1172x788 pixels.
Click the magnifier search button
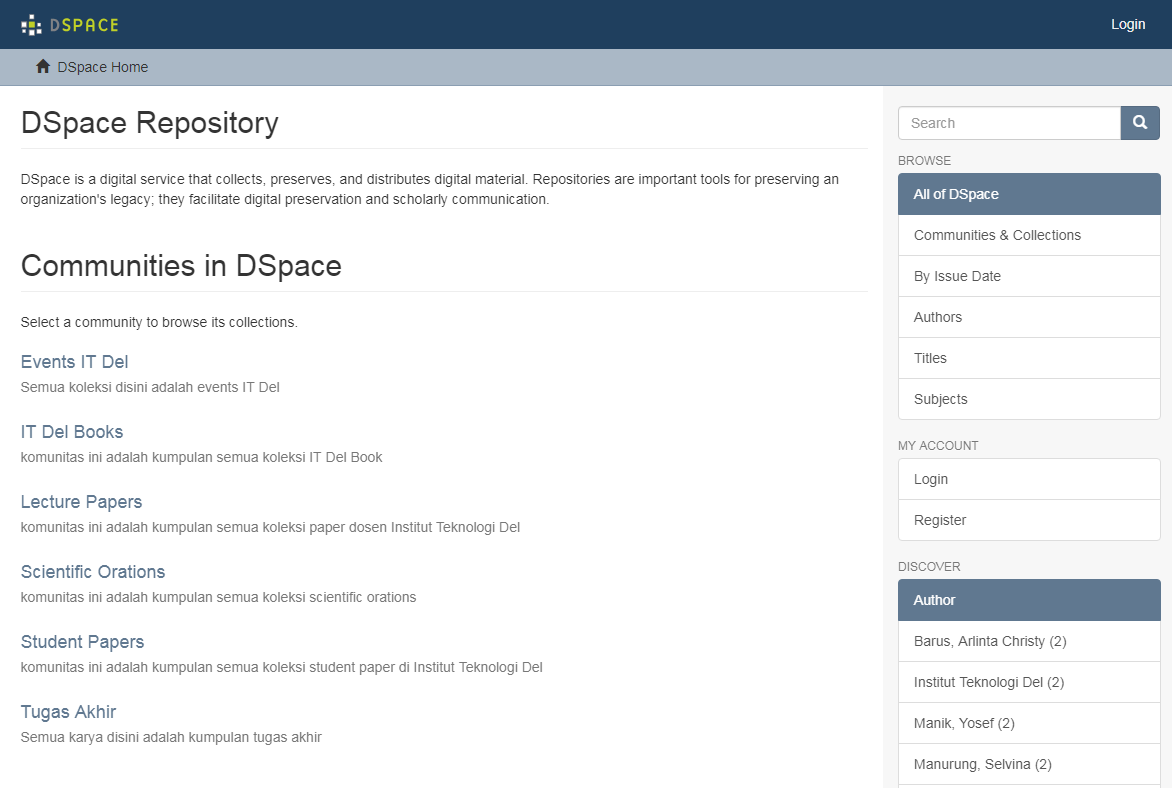1140,123
